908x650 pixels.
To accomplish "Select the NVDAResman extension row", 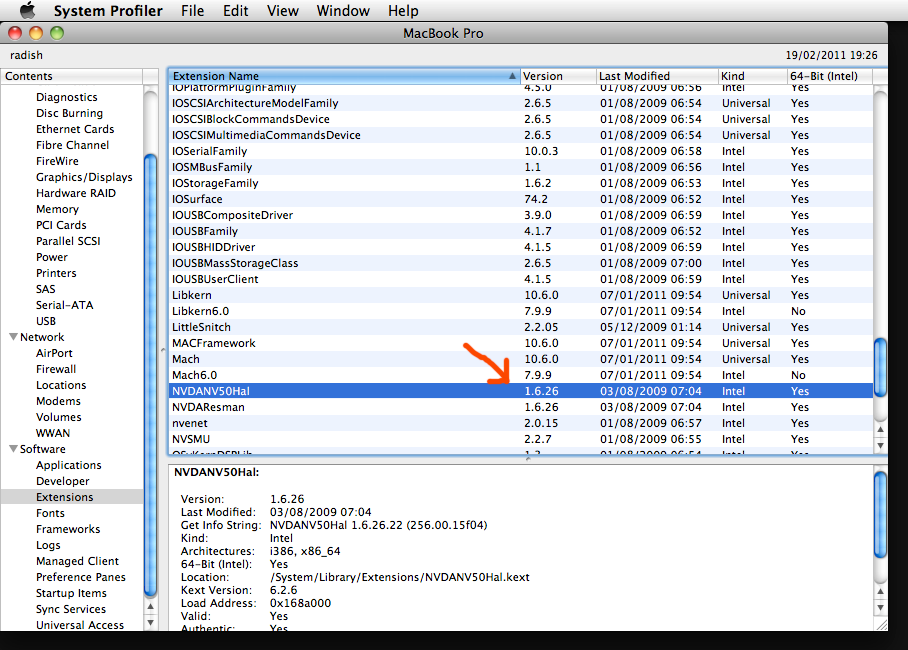I will pos(521,407).
